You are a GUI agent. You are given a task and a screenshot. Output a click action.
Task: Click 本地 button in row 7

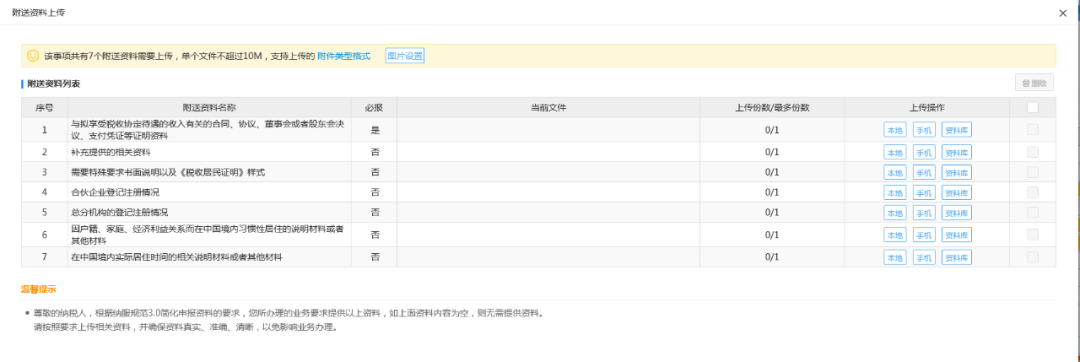(895, 257)
